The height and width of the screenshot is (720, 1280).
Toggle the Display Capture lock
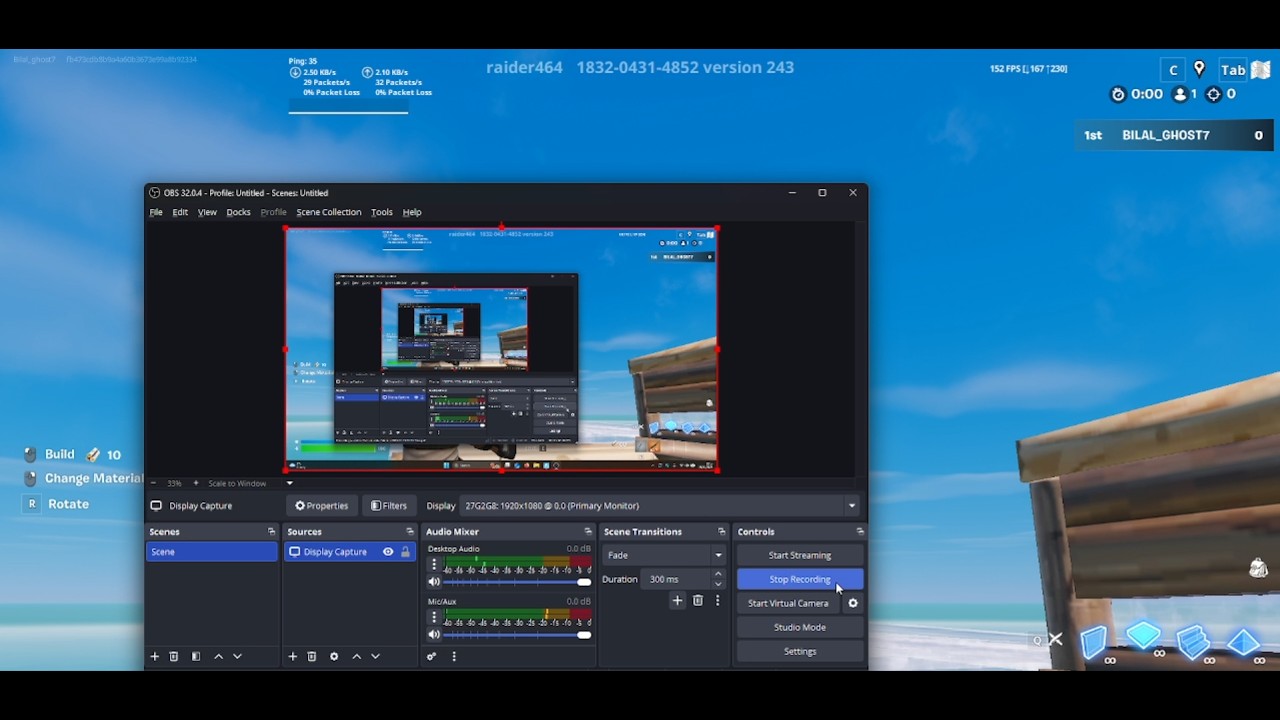[x=405, y=552]
